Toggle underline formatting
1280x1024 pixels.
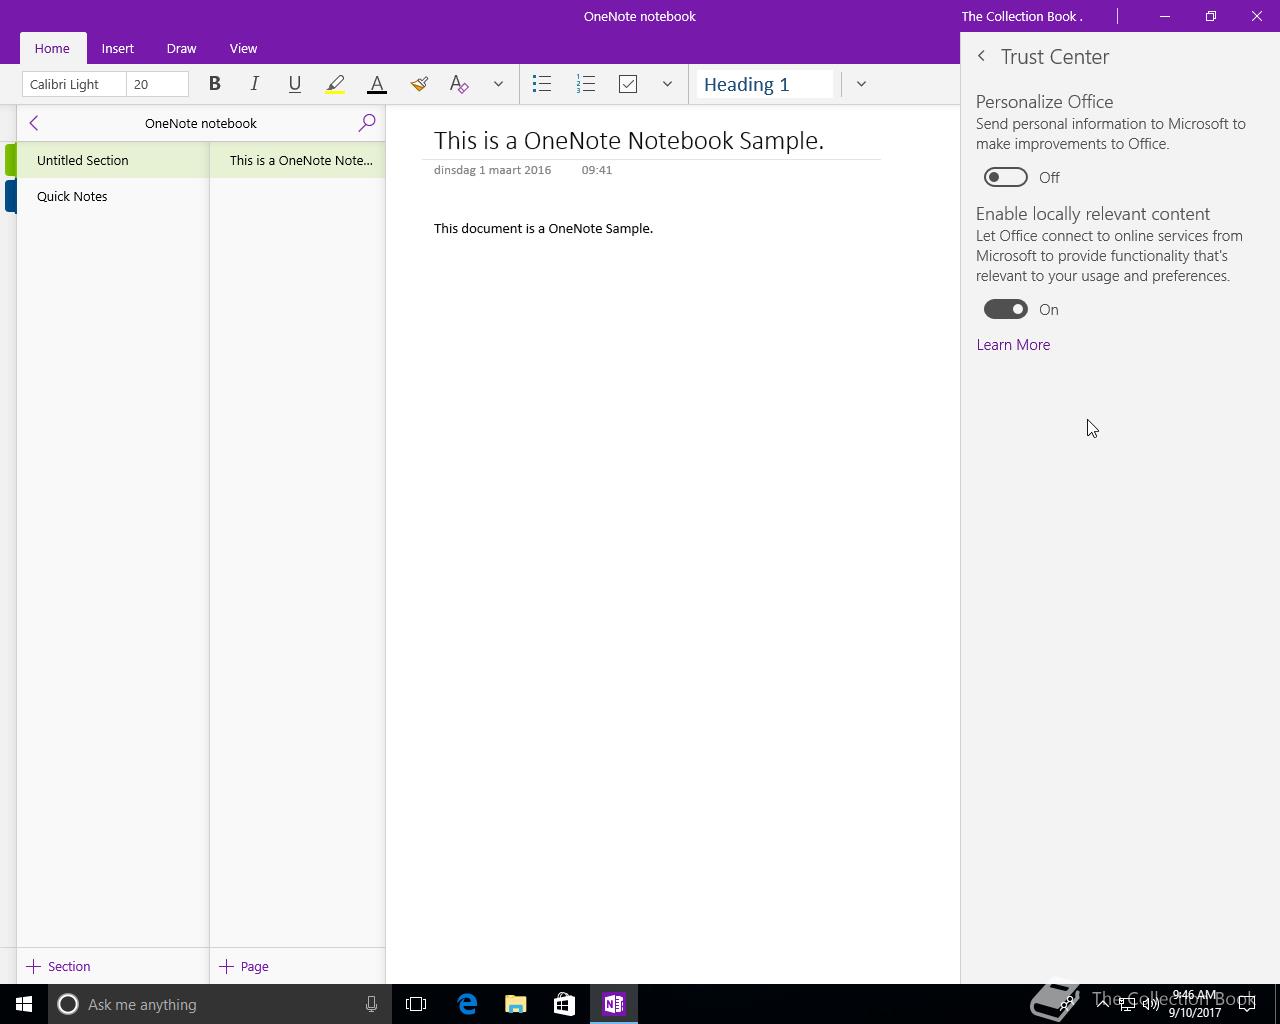point(294,84)
